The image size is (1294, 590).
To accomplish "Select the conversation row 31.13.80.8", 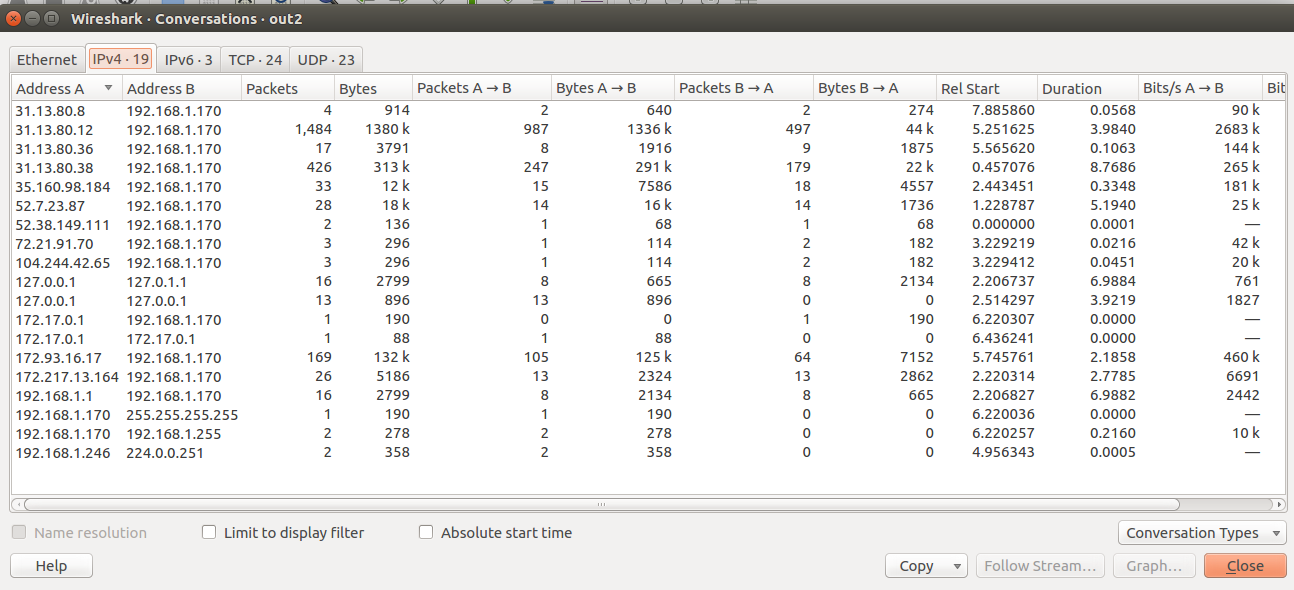I will (x=649, y=111).
